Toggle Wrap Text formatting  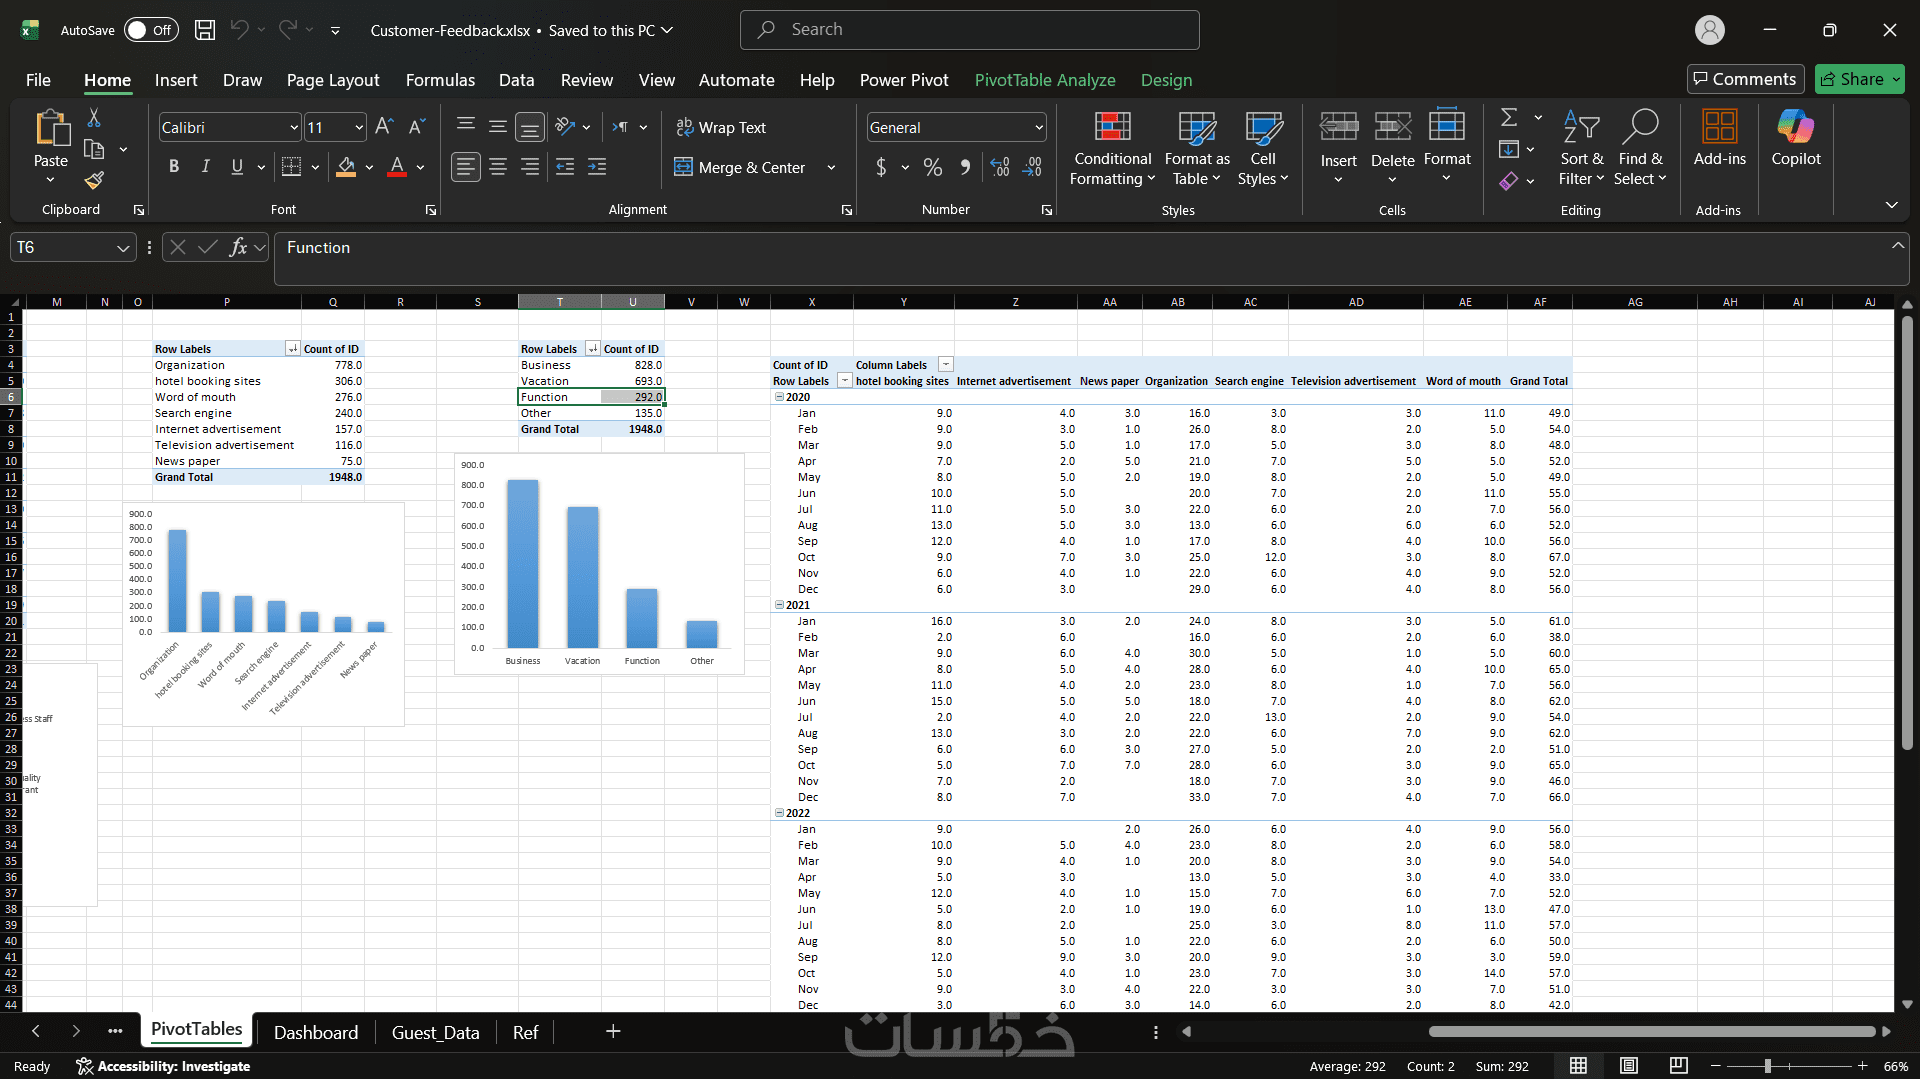pyautogui.click(x=721, y=127)
